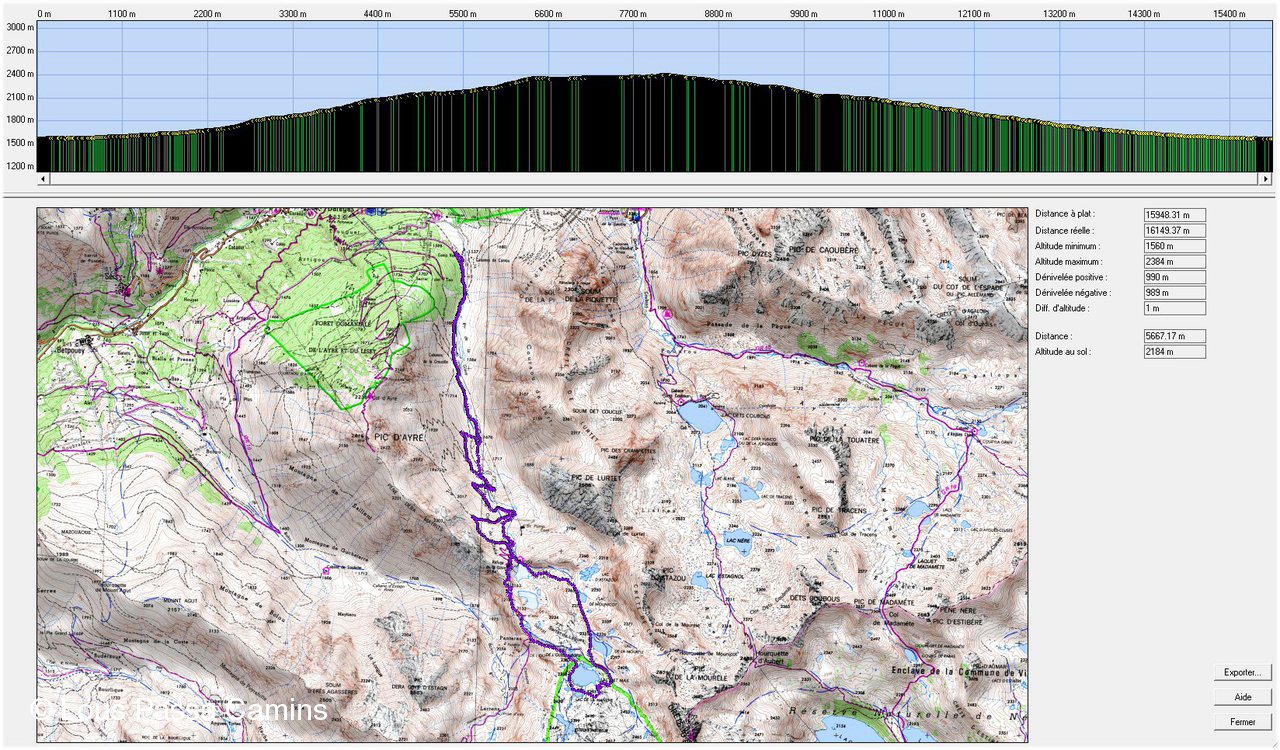This screenshot has width=1280, height=750.
Task: Click the Exporter... button
Action: coord(1243,672)
